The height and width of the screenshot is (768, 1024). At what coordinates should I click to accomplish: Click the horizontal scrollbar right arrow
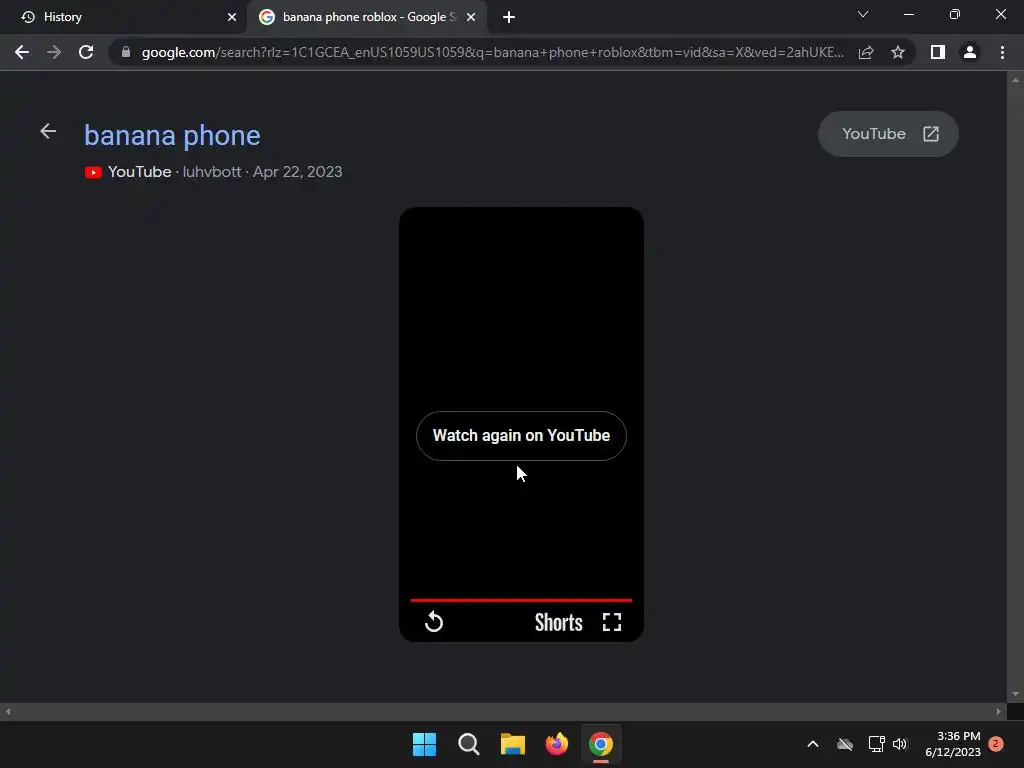[x=999, y=712]
